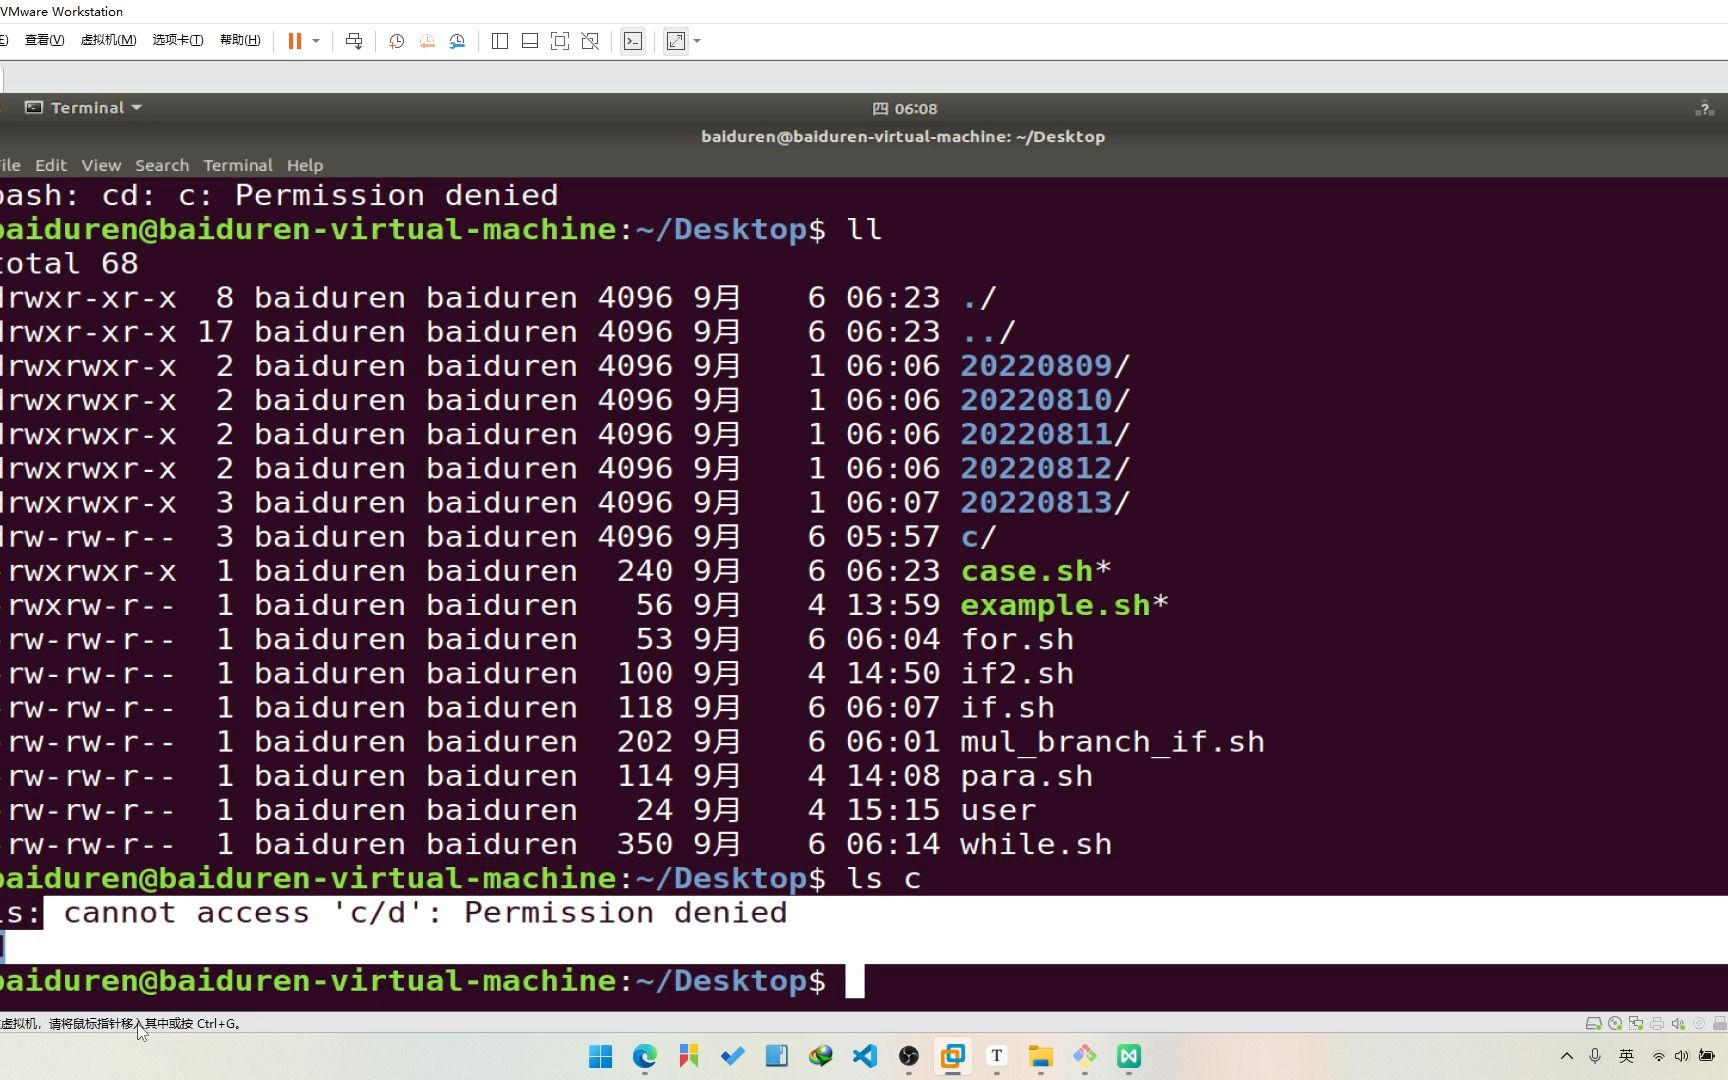Switch the 英 input method indicator

[1627, 1056]
